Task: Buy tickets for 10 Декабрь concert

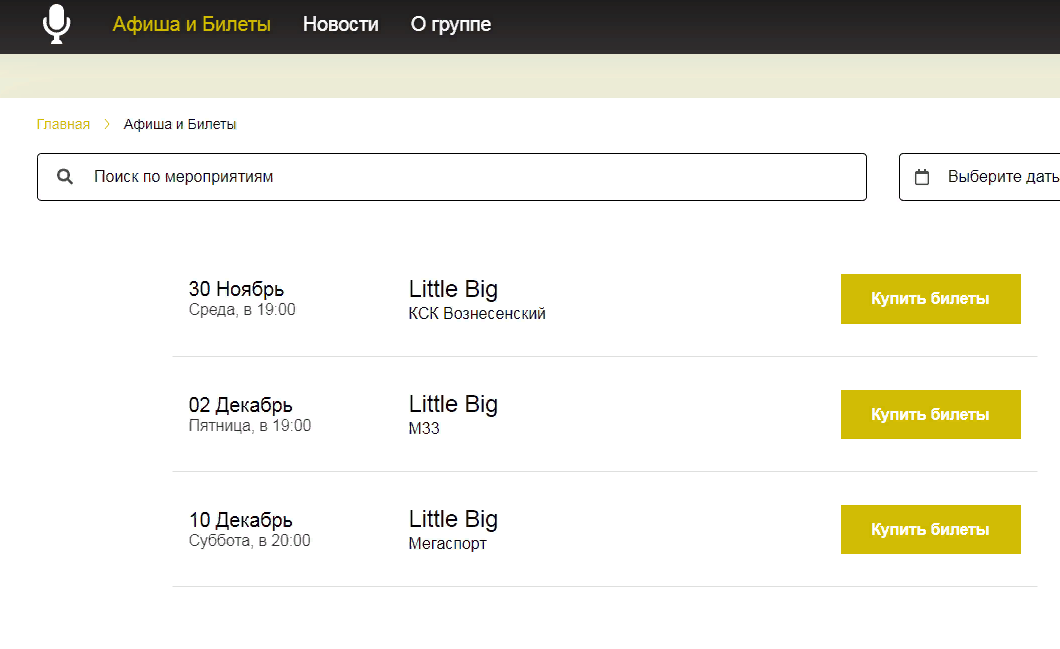Action: tap(931, 529)
